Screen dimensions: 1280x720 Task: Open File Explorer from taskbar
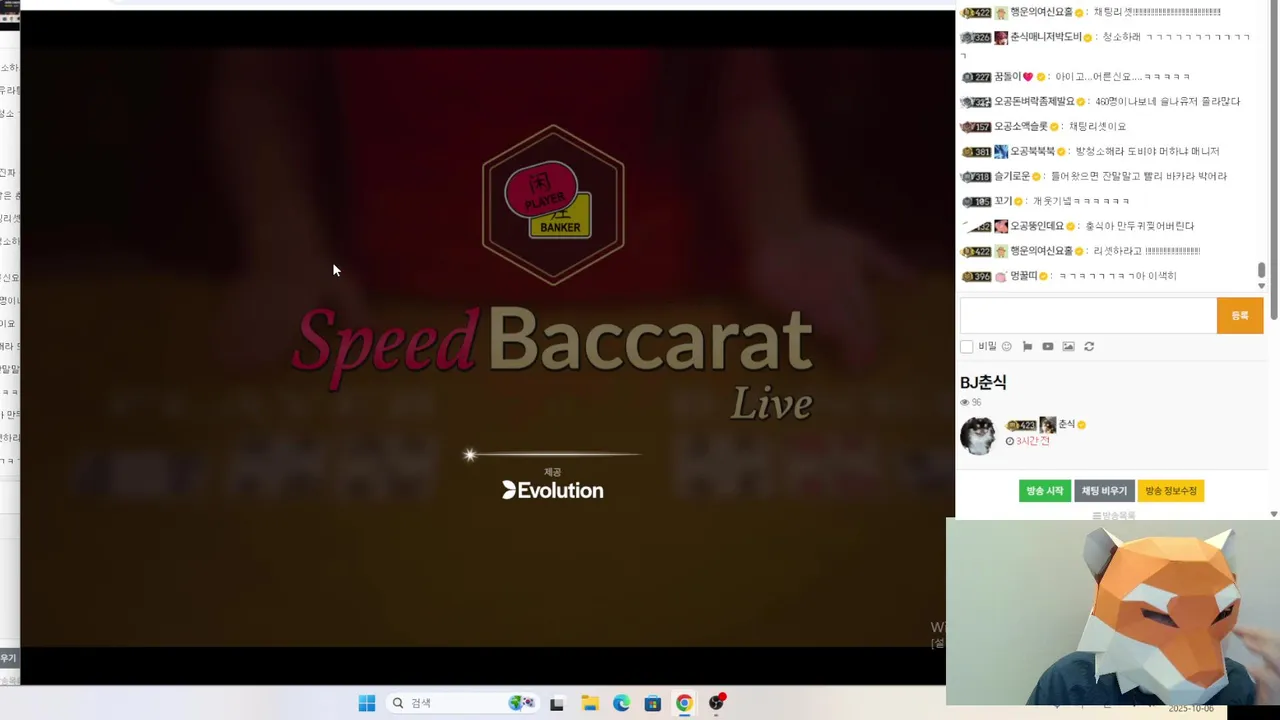click(x=590, y=703)
